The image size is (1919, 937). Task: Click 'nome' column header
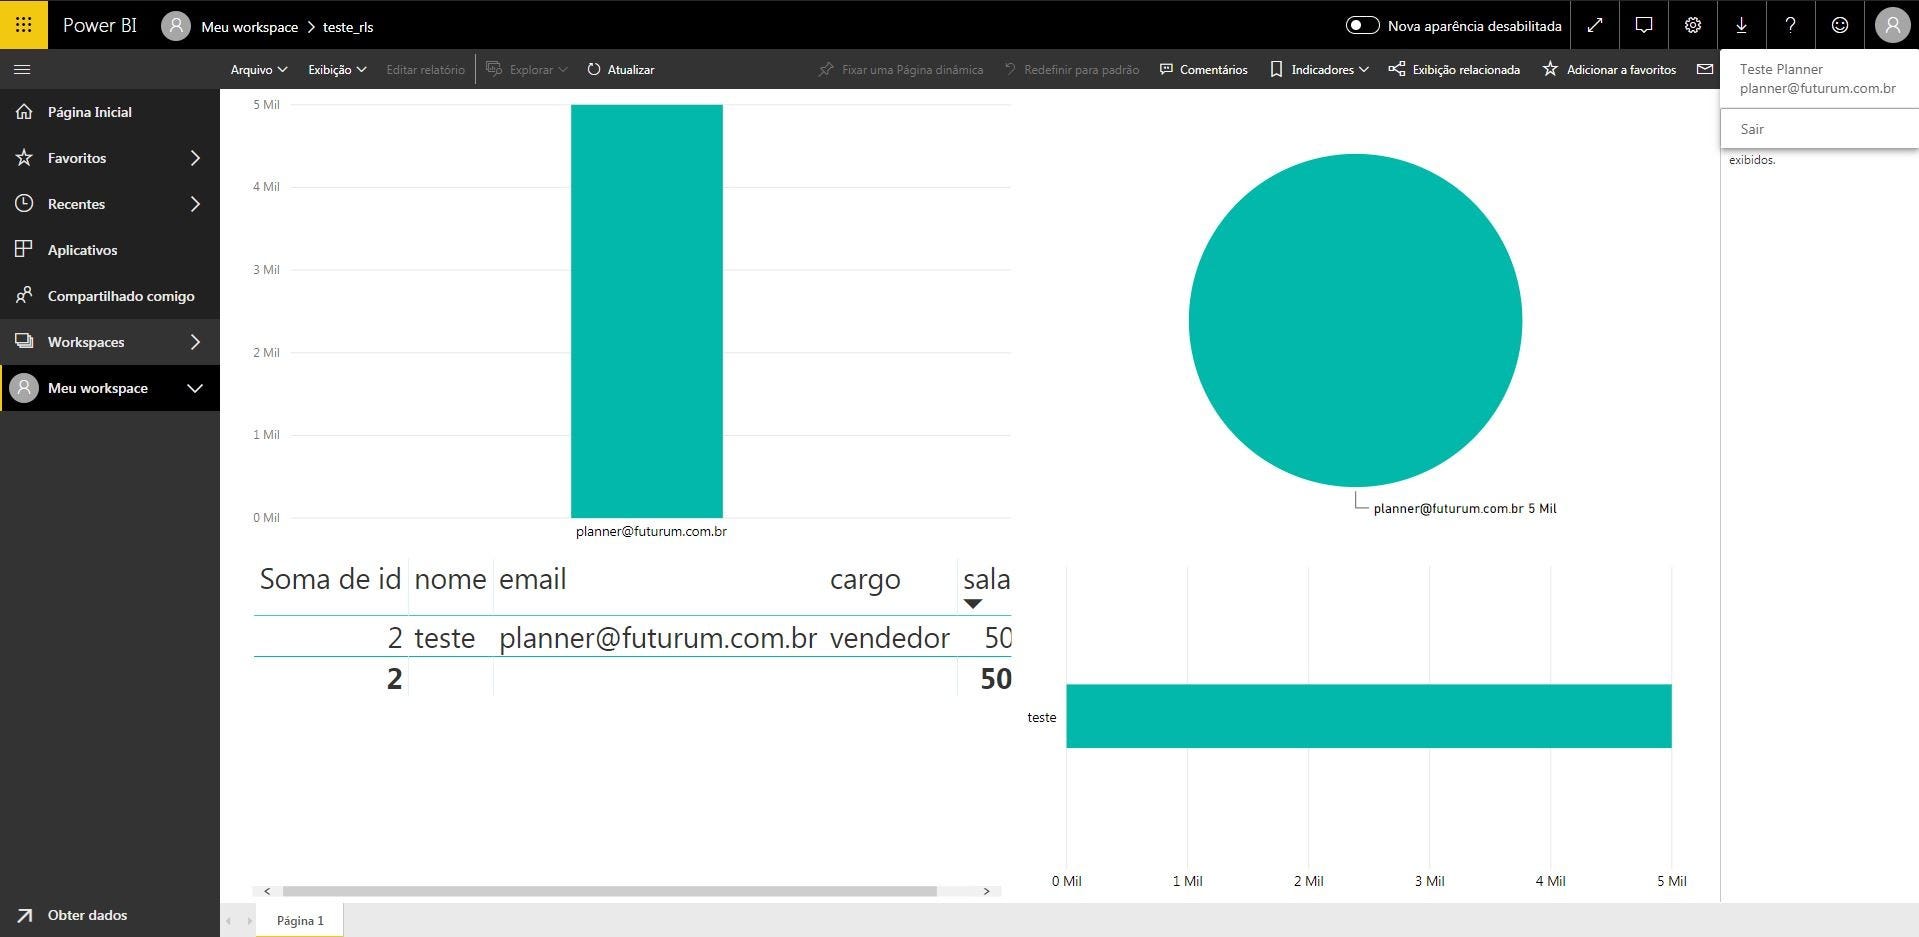coord(450,579)
